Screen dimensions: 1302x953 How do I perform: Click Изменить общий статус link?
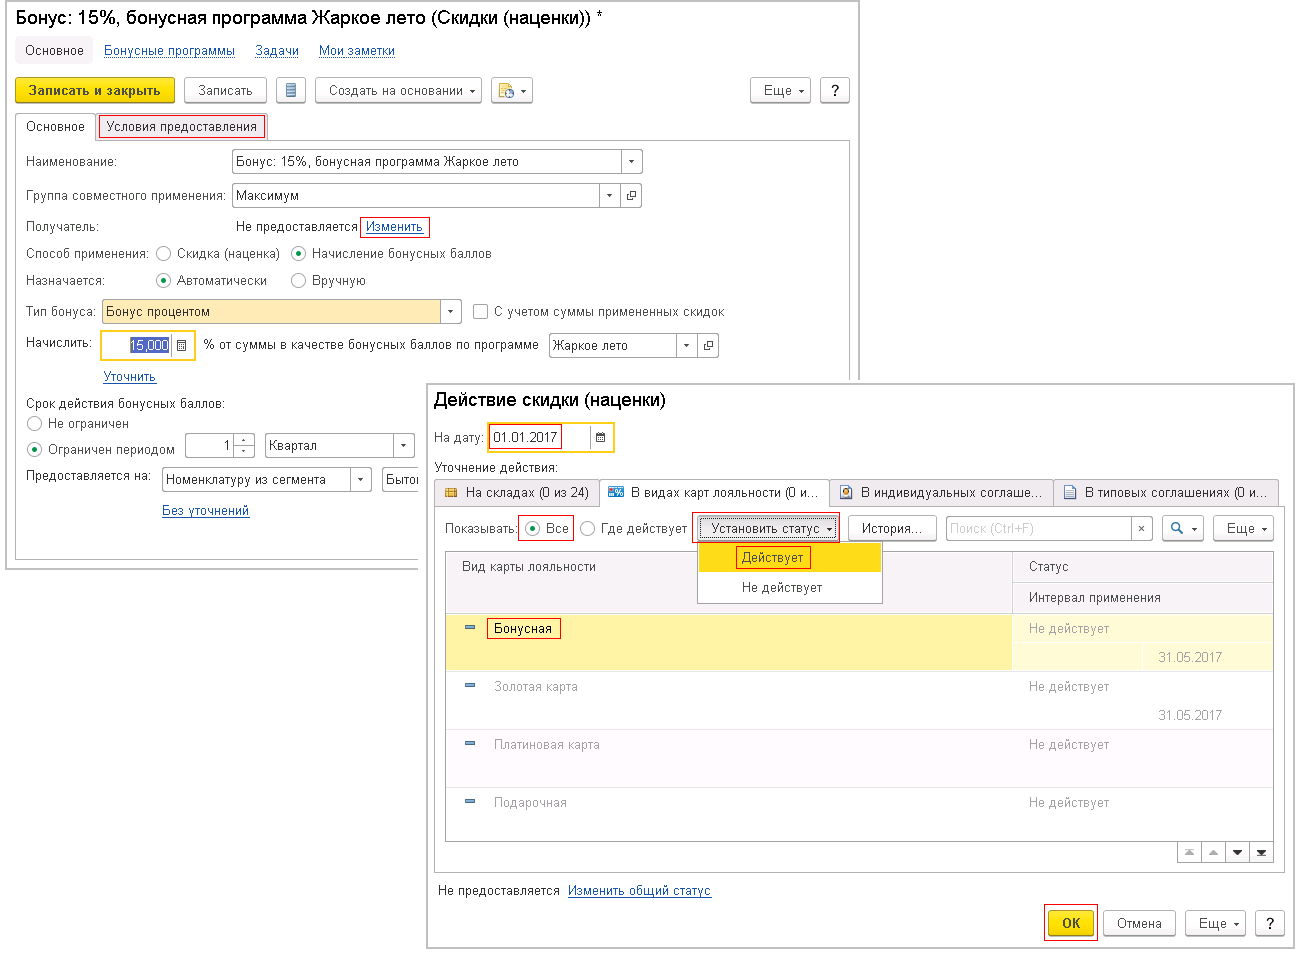(639, 891)
